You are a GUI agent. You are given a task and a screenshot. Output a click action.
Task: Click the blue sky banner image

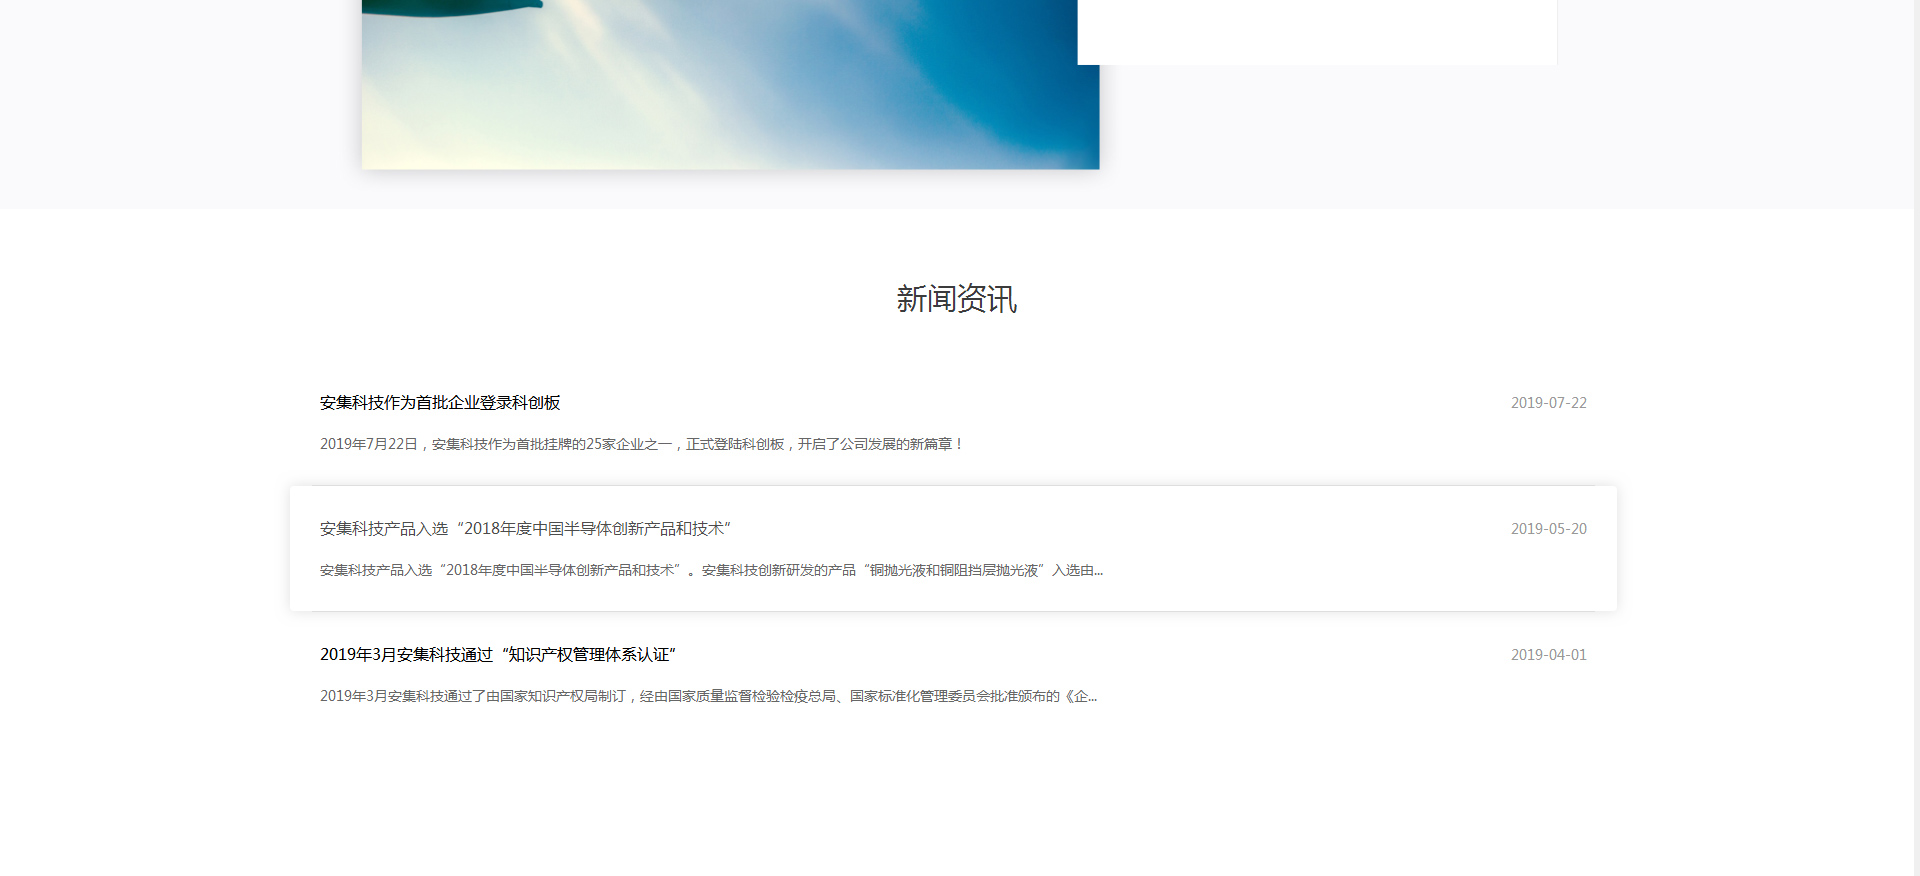pyautogui.click(x=730, y=90)
